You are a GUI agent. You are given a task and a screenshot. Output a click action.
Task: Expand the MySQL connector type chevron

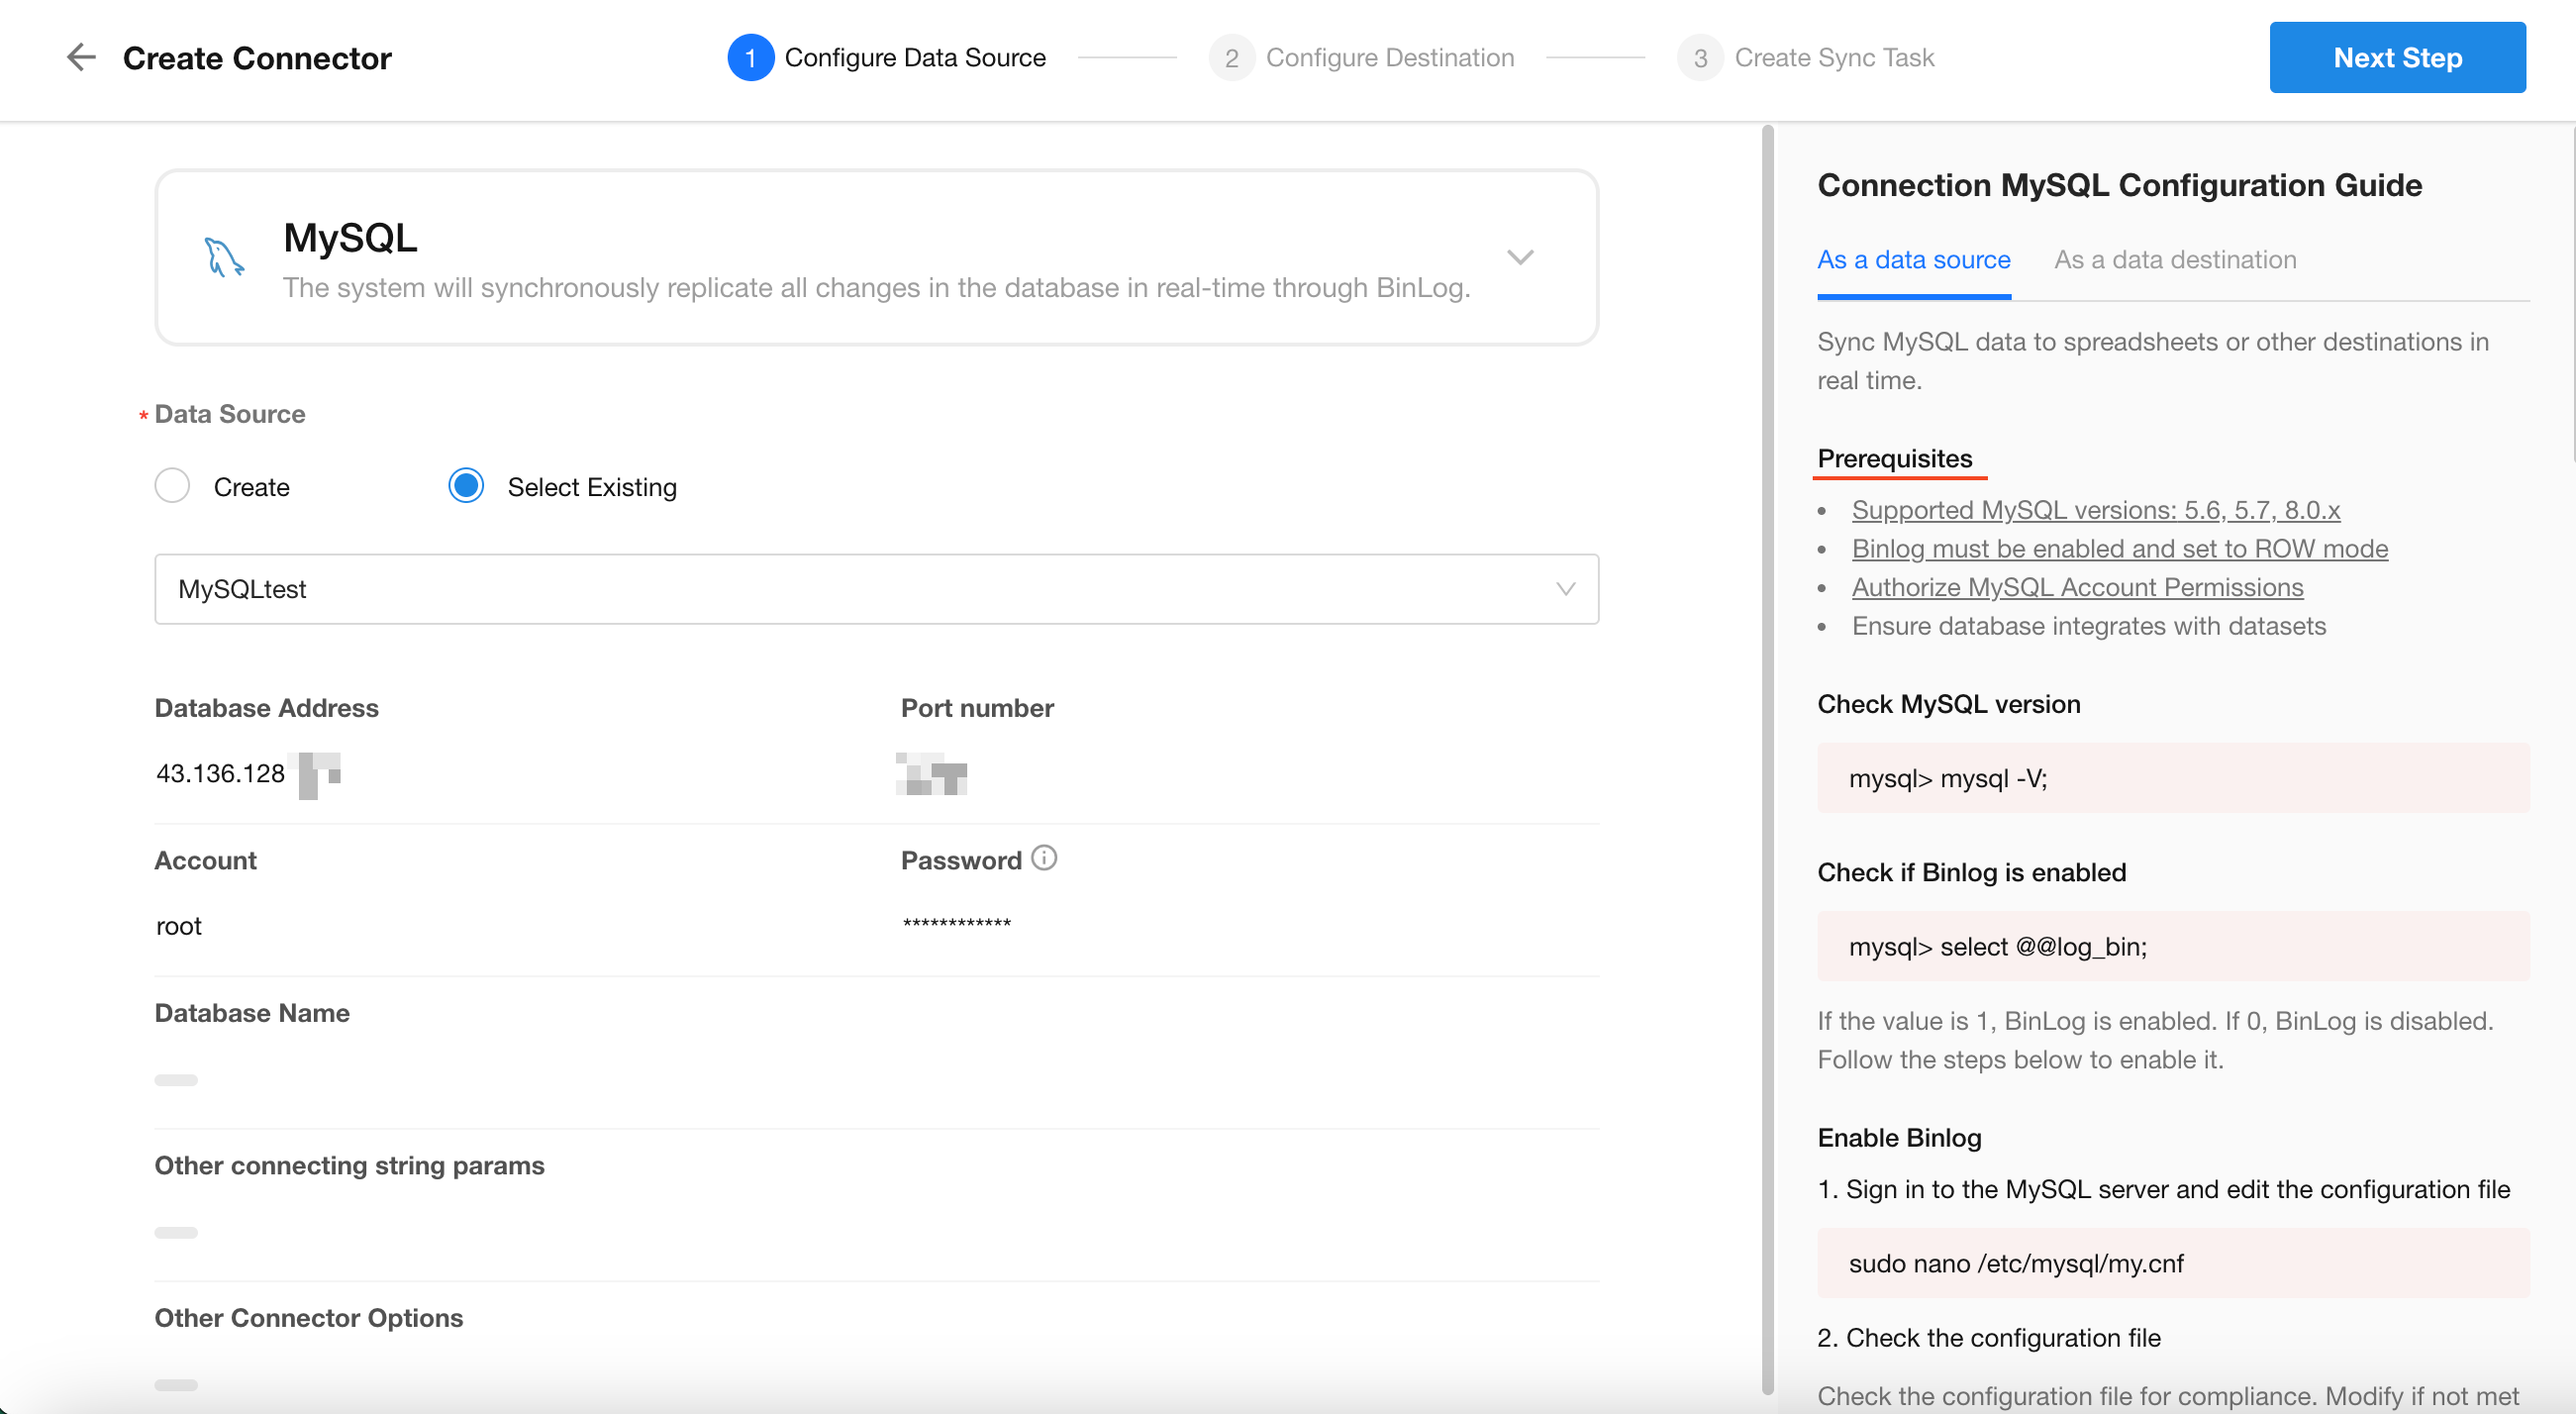click(x=1520, y=257)
